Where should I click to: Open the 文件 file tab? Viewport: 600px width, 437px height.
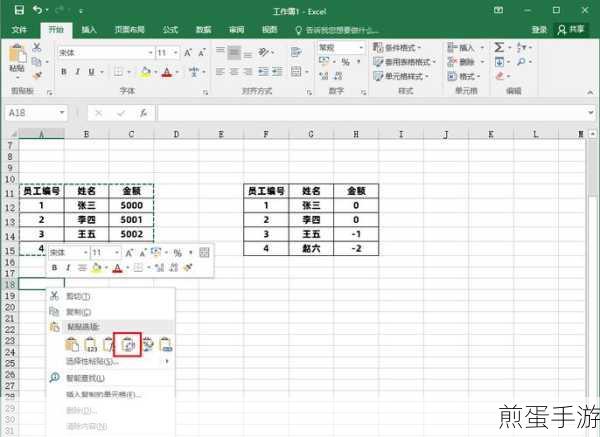point(19,30)
